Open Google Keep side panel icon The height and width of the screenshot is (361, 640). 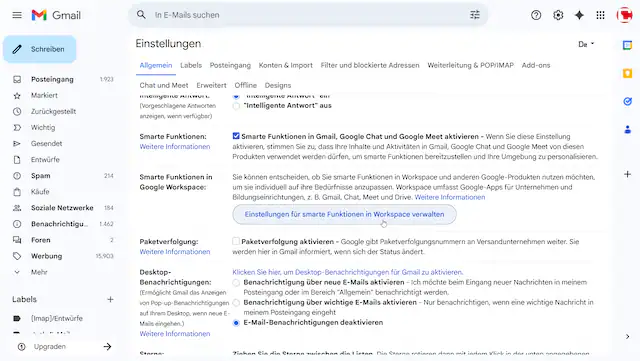627,74
